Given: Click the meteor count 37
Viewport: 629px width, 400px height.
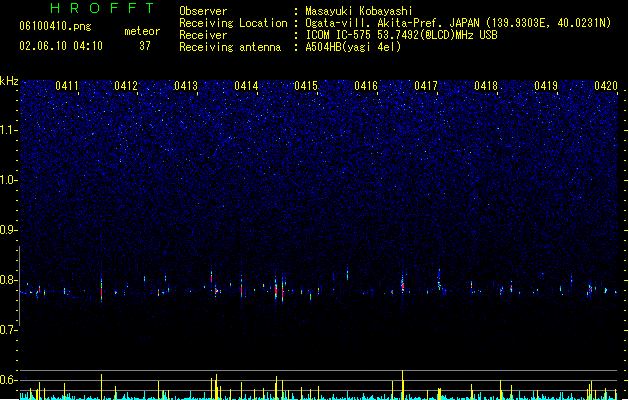Looking at the screenshot, I should 145,46.
